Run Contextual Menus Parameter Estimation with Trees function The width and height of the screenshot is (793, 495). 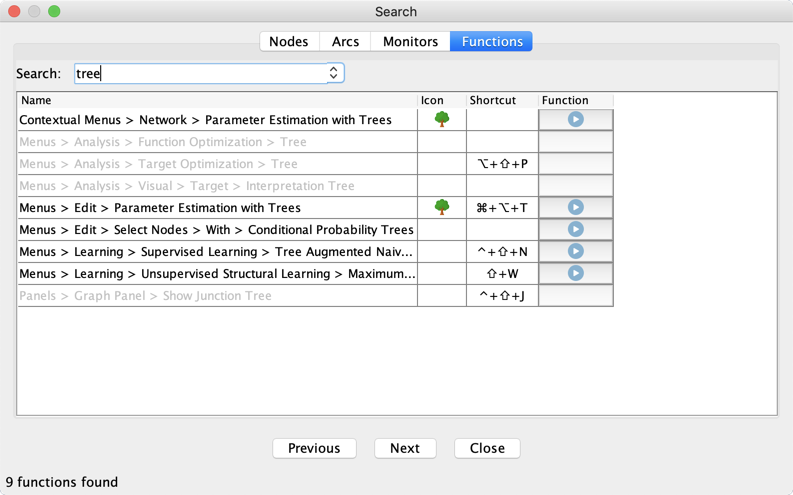coord(576,120)
